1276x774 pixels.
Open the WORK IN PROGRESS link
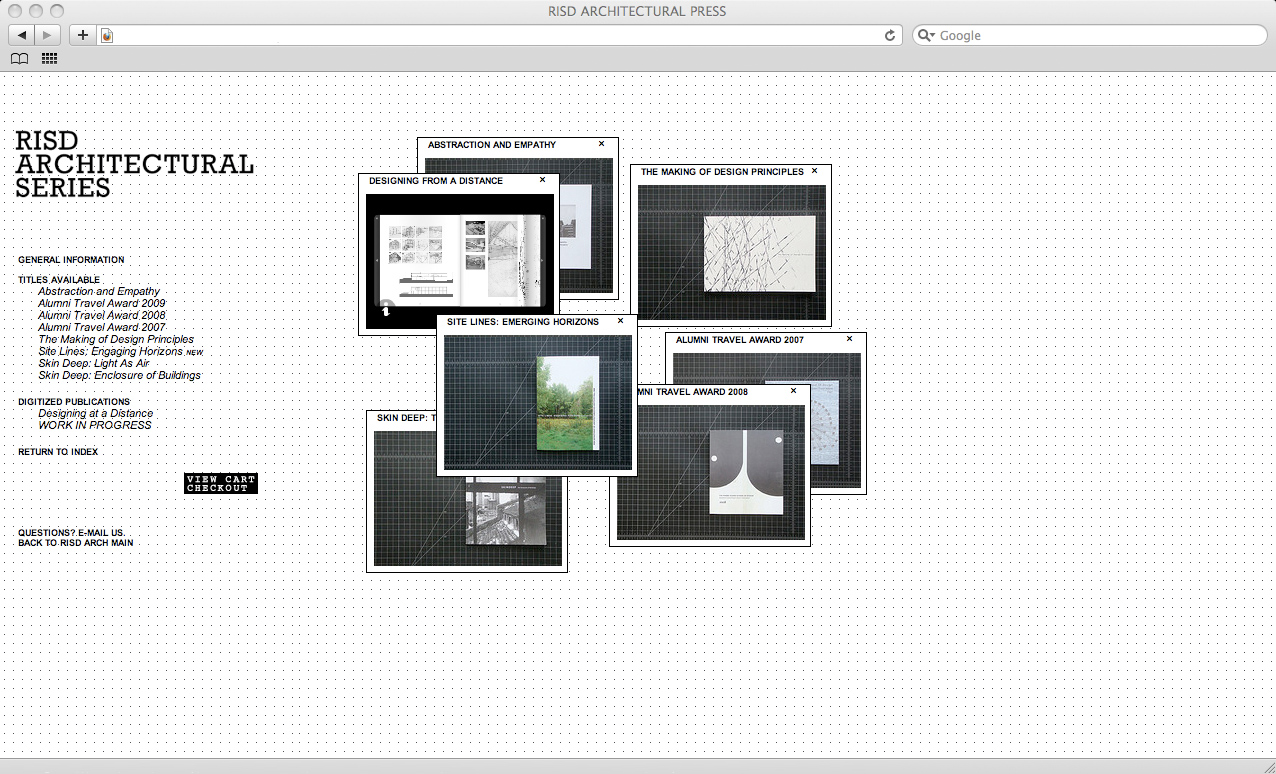(95, 425)
